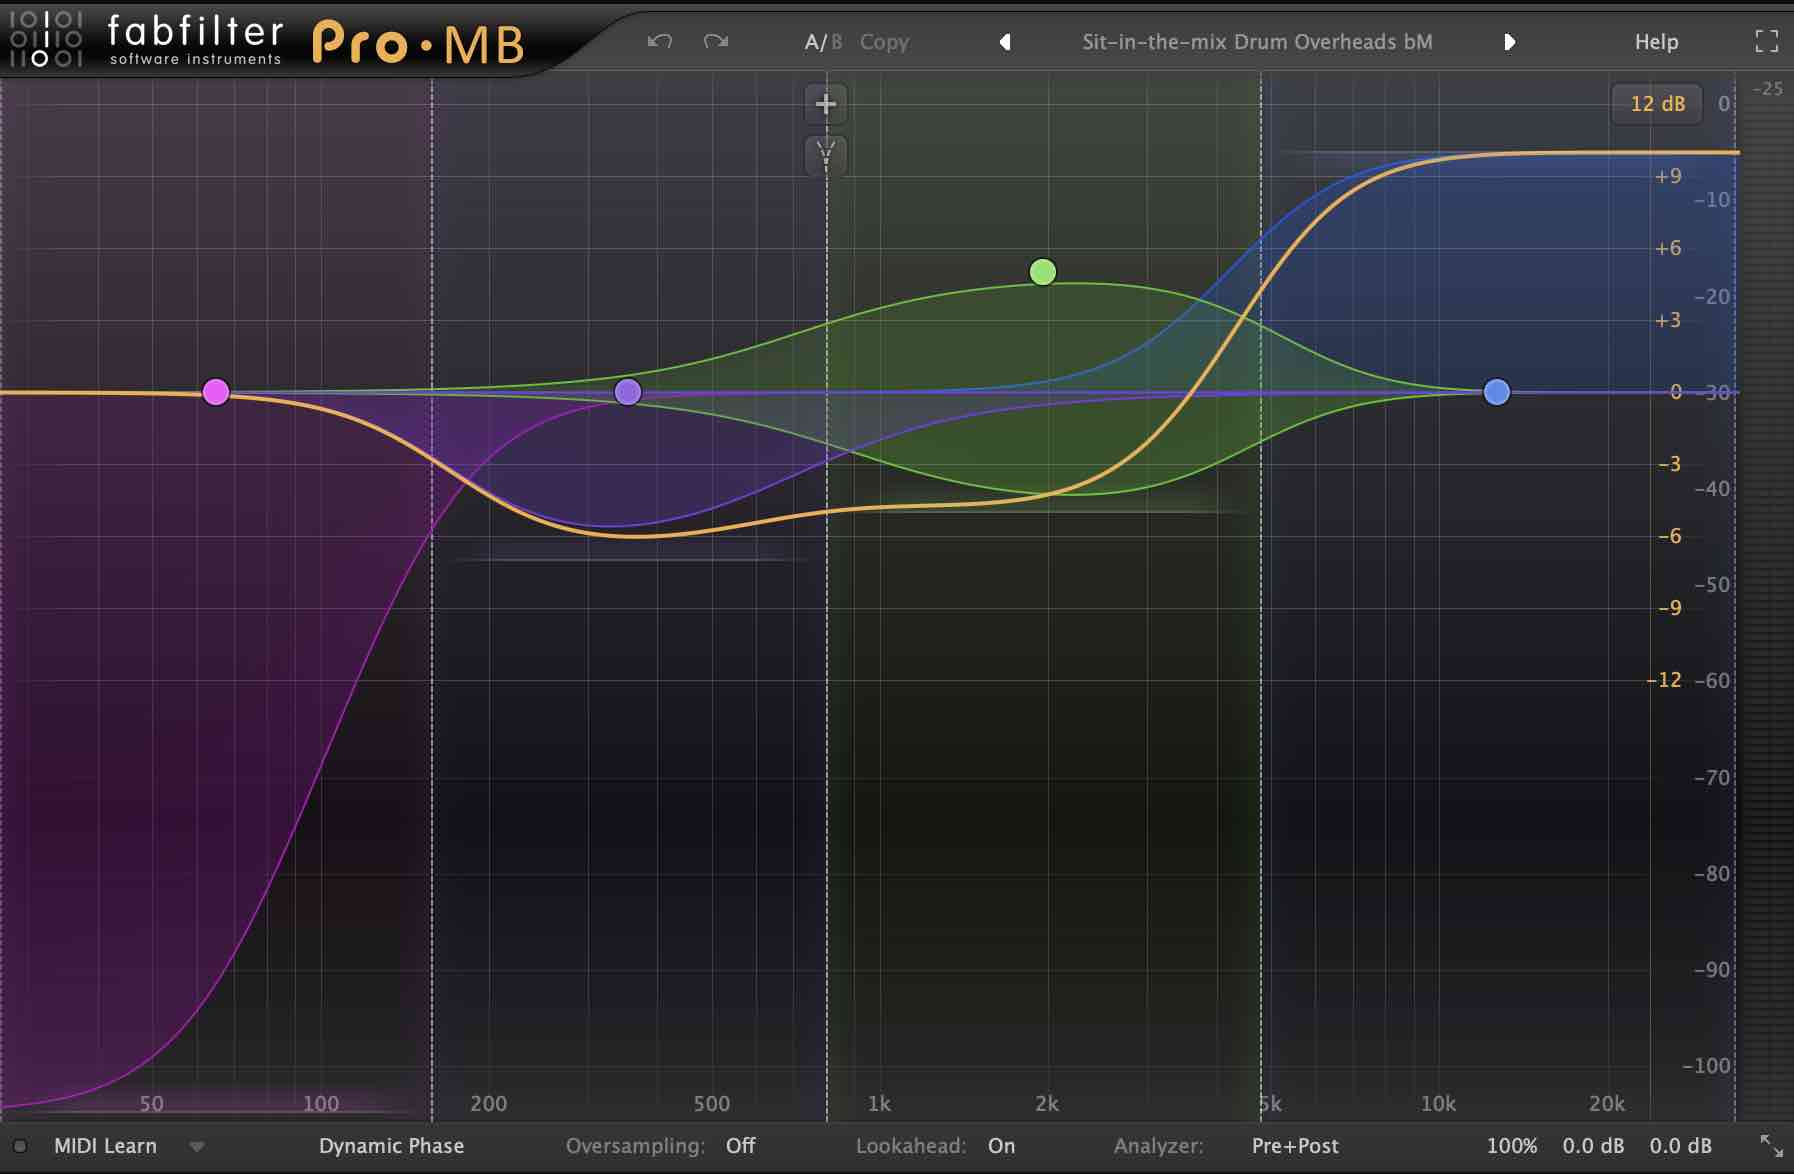Open the Help menu
Image resolution: width=1794 pixels, height=1174 pixels.
1656,42
